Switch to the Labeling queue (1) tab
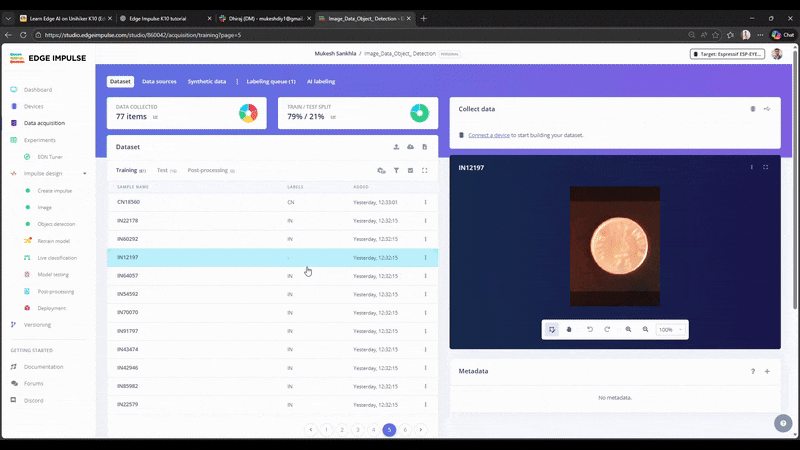 (x=271, y=82)
